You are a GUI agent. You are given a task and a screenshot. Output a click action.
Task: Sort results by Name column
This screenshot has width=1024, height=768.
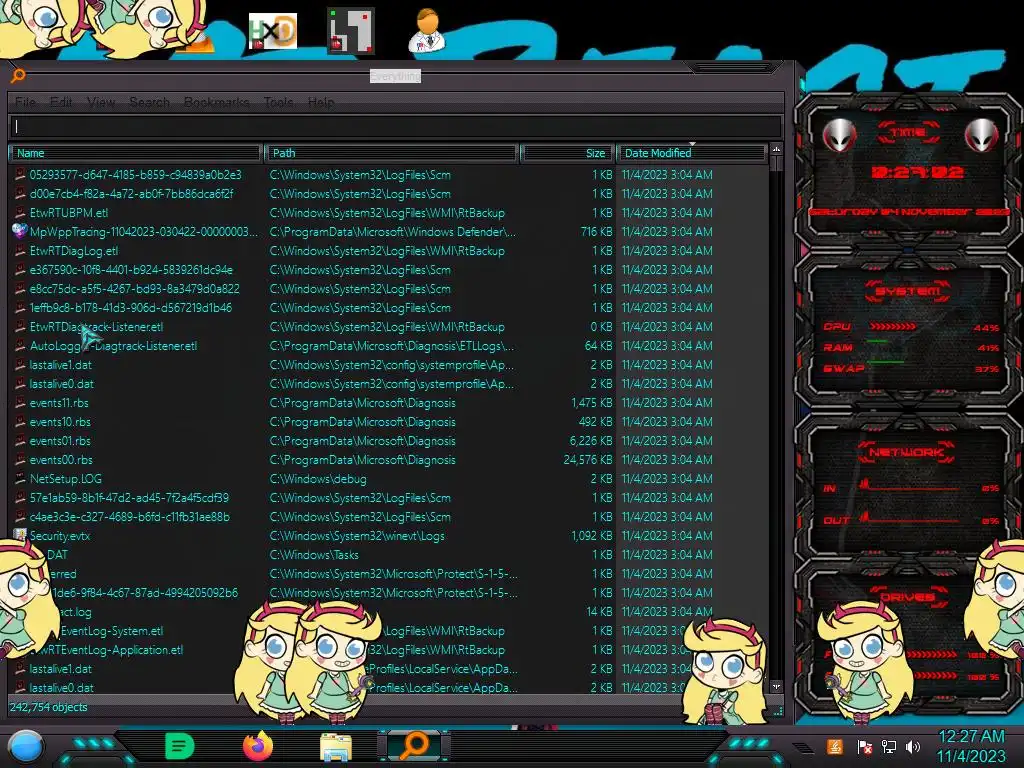[x=135, y=153]
